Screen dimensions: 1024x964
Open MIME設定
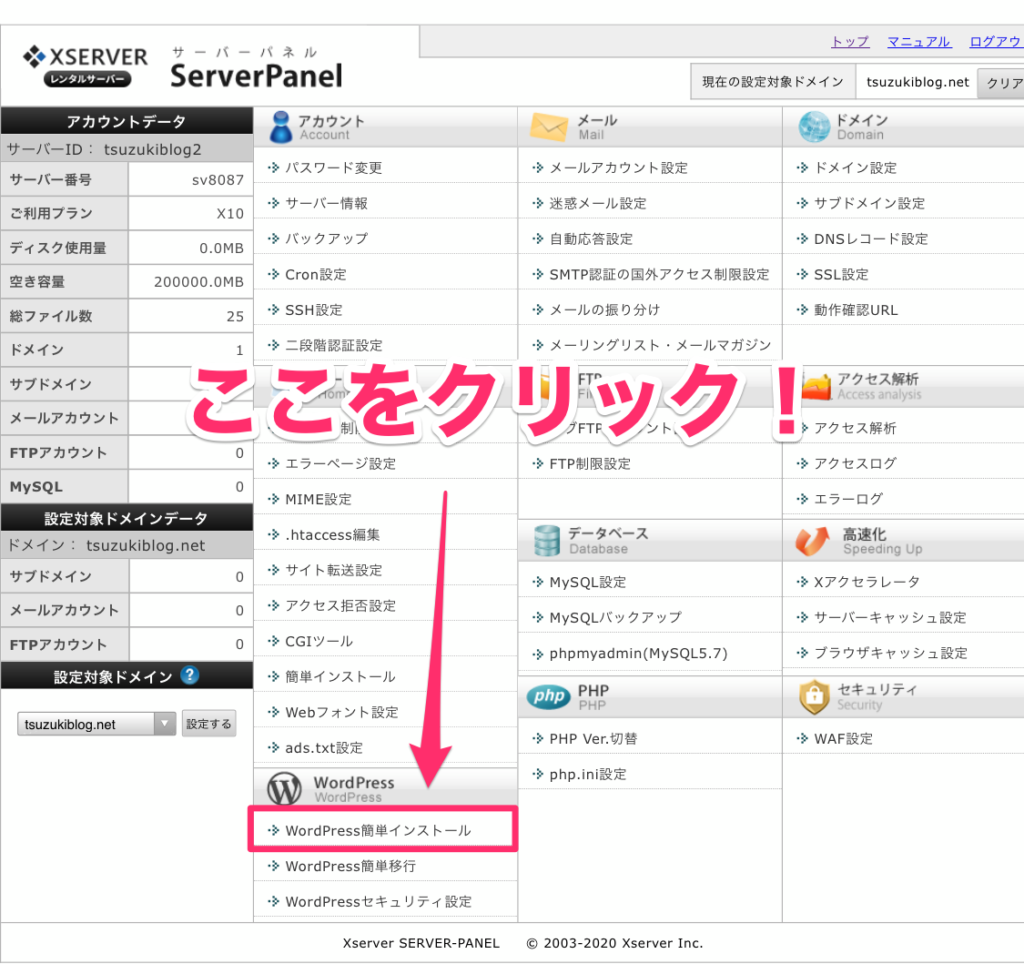click(319, 499)
